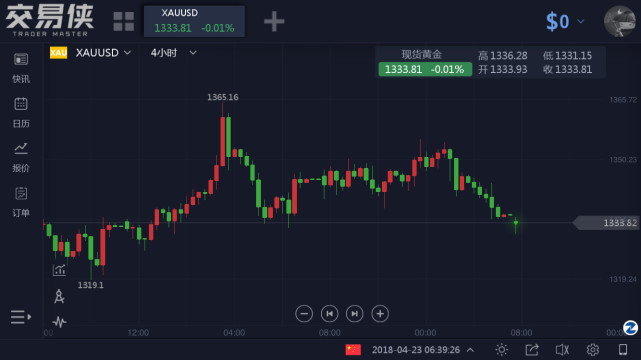Click the 1333.82 current price marker
This screenshot has height=360, width=641.
[x=607, y=223]
